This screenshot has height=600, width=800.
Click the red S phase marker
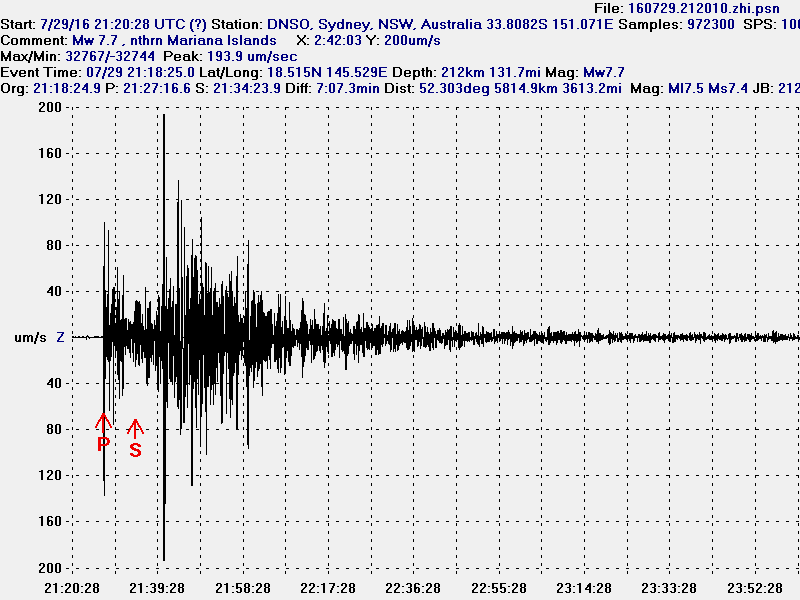click(x=135, y=438)
